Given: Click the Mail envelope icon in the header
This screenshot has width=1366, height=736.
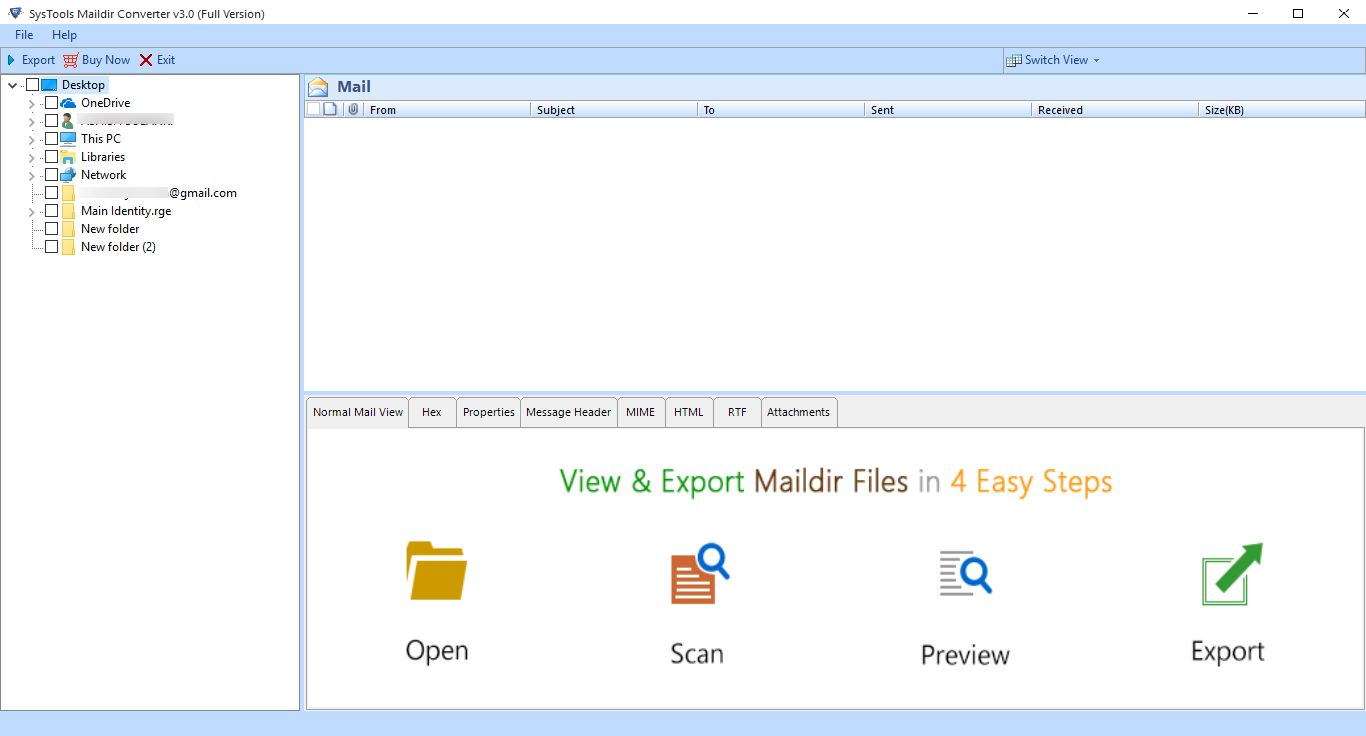Looking at the screenshot, I should click(318, 87).
